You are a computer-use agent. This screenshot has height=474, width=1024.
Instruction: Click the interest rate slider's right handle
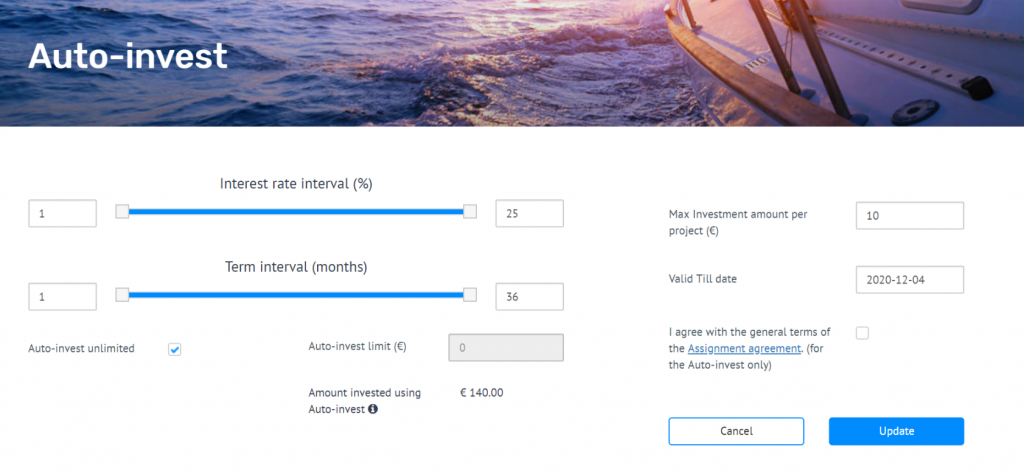[x=470, y=212]
